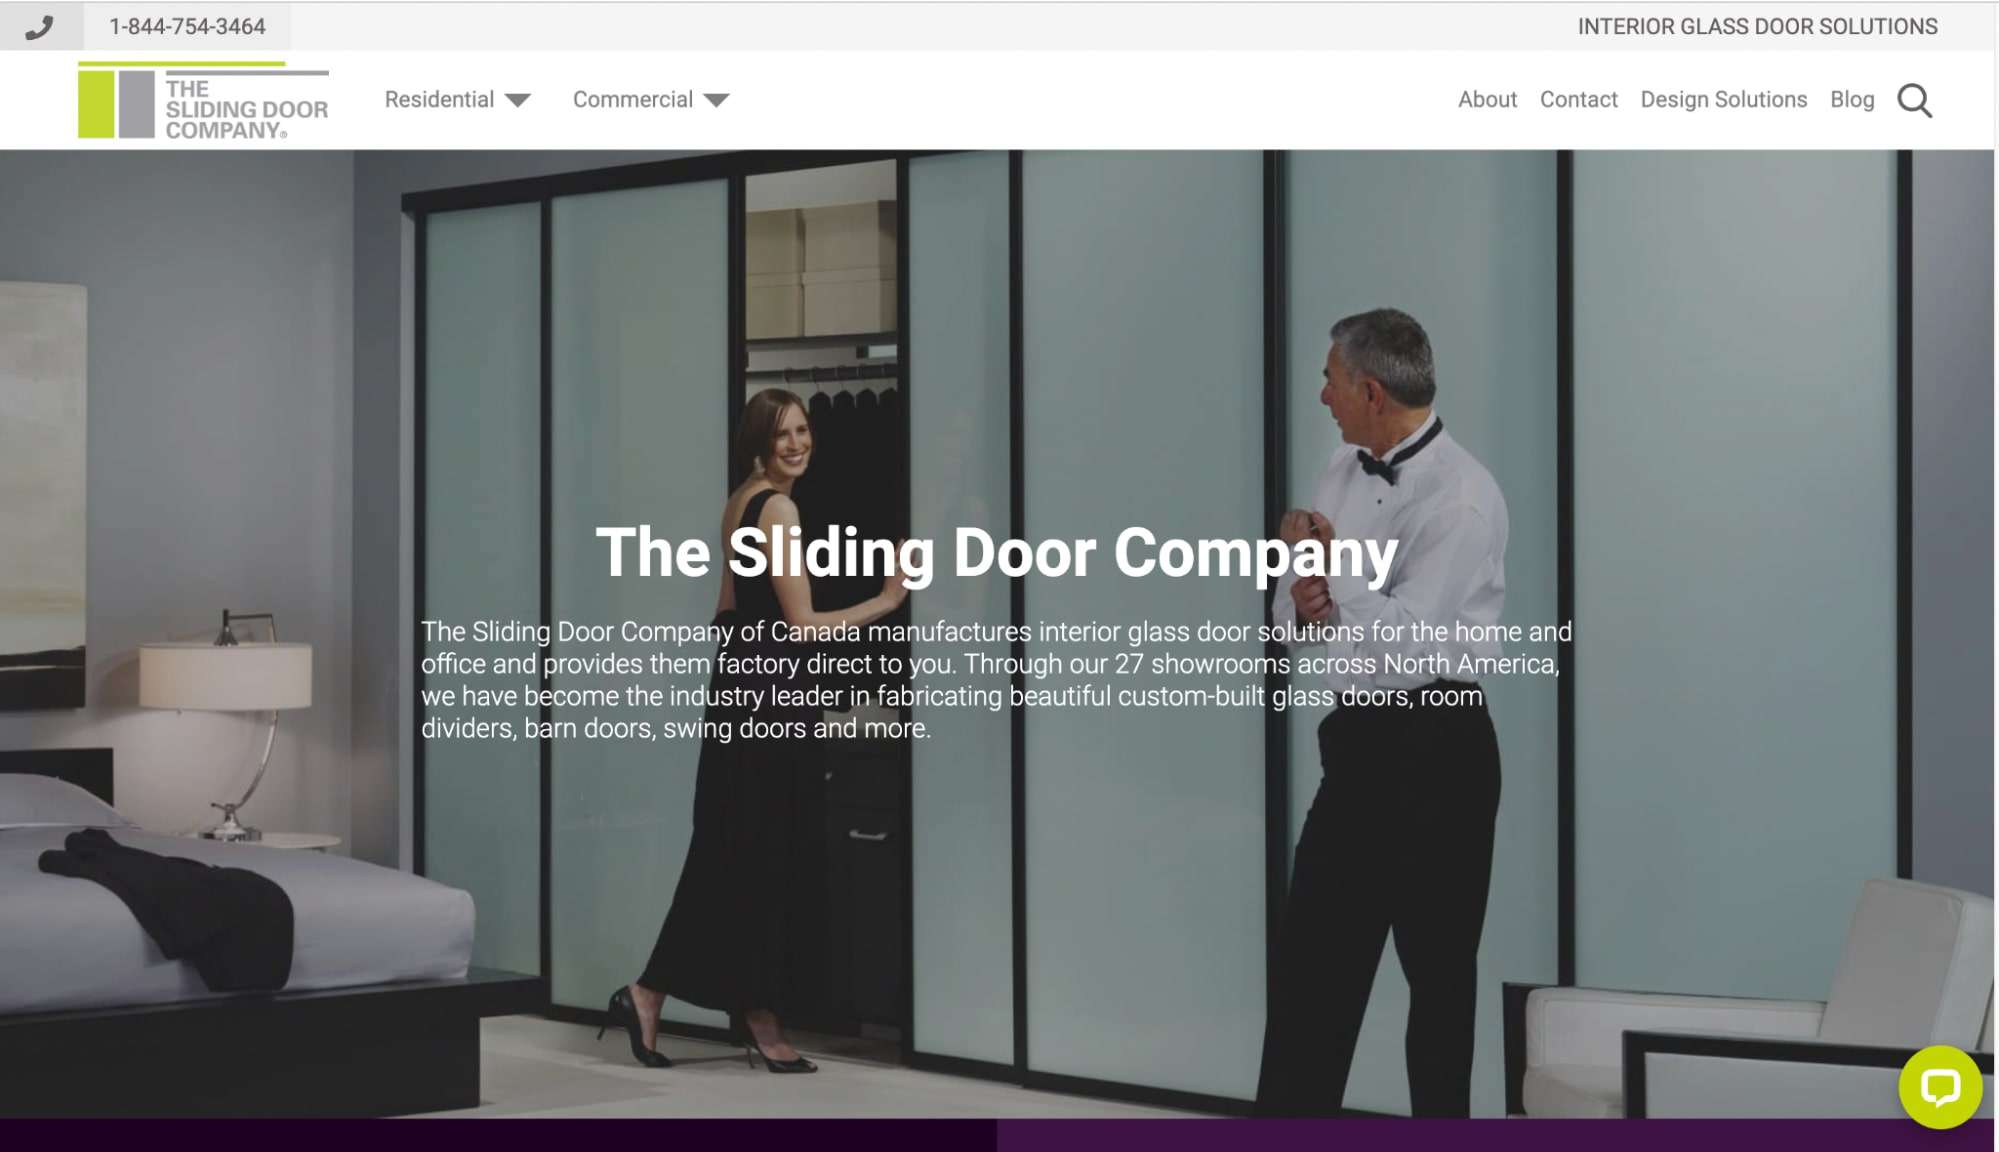Viewport: 1999px width, 1152px height.
Task: Open the Commercial menu
Action: (633, 99)
